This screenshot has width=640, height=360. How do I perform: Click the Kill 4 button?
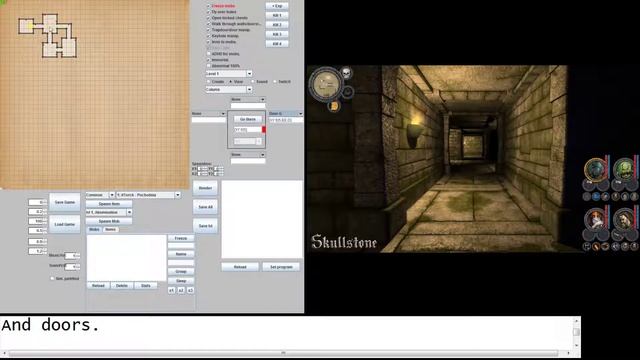pos(277,43)
